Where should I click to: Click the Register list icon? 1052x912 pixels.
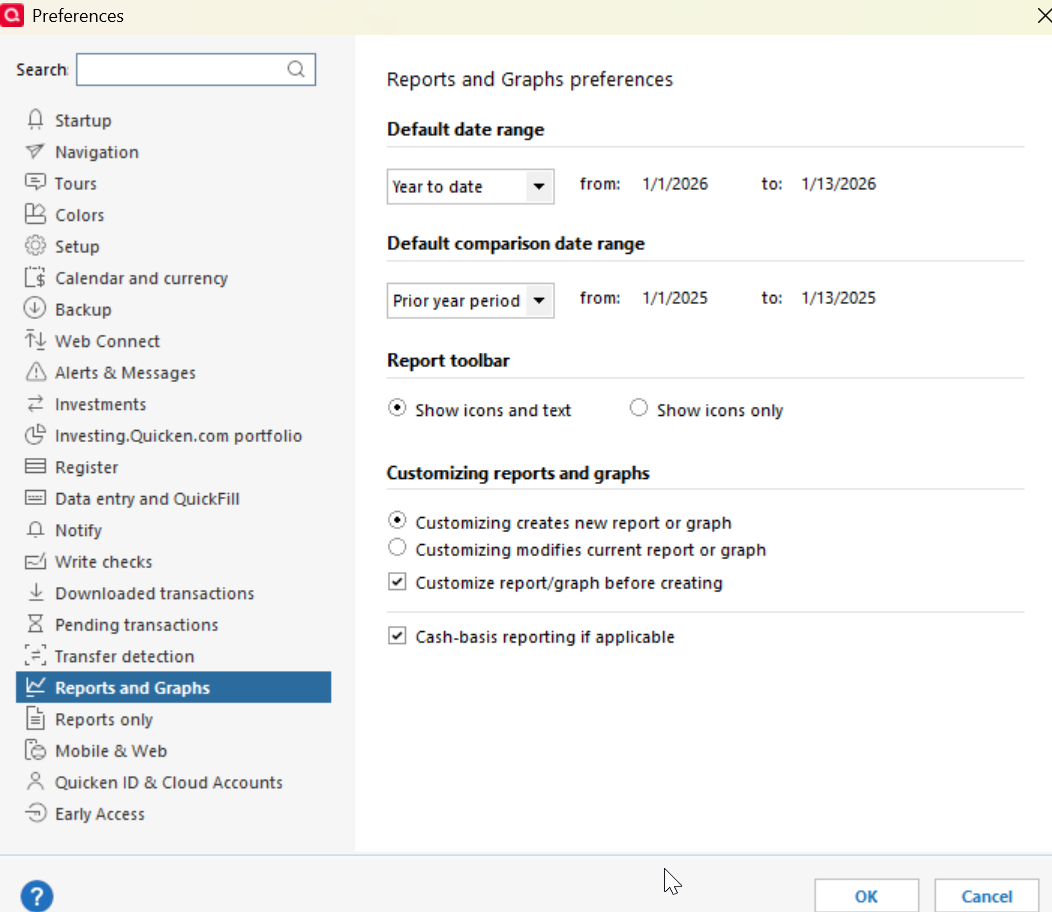[36, 466]
